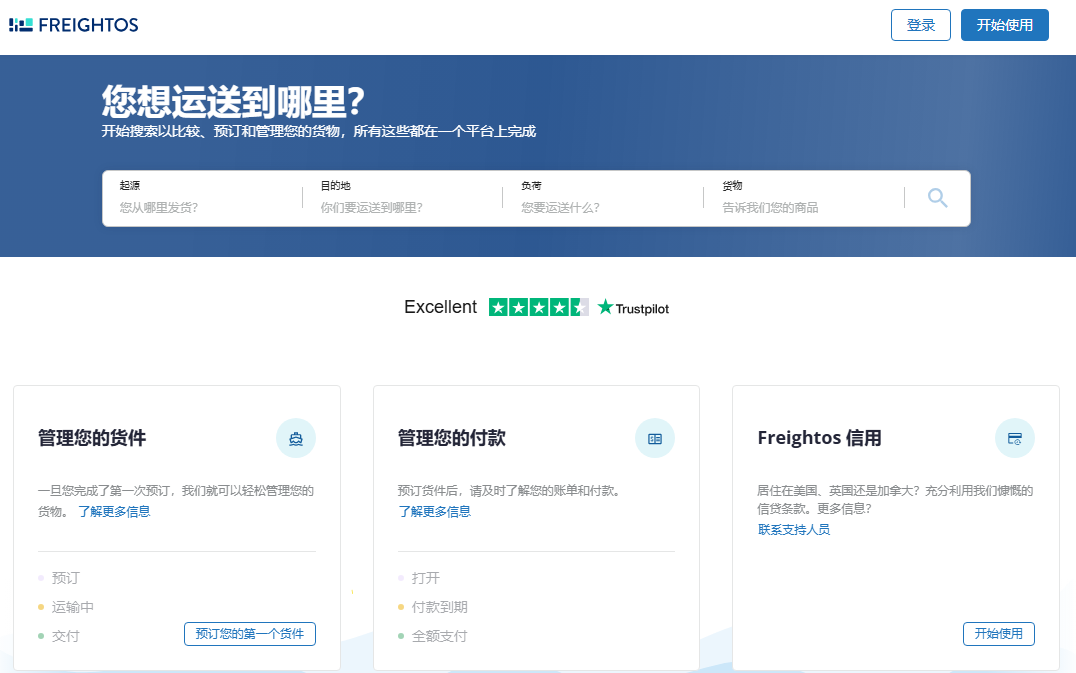Click the 管理您的付款 card title
This screenshot has height=673, width=1076.
point(452,438)
